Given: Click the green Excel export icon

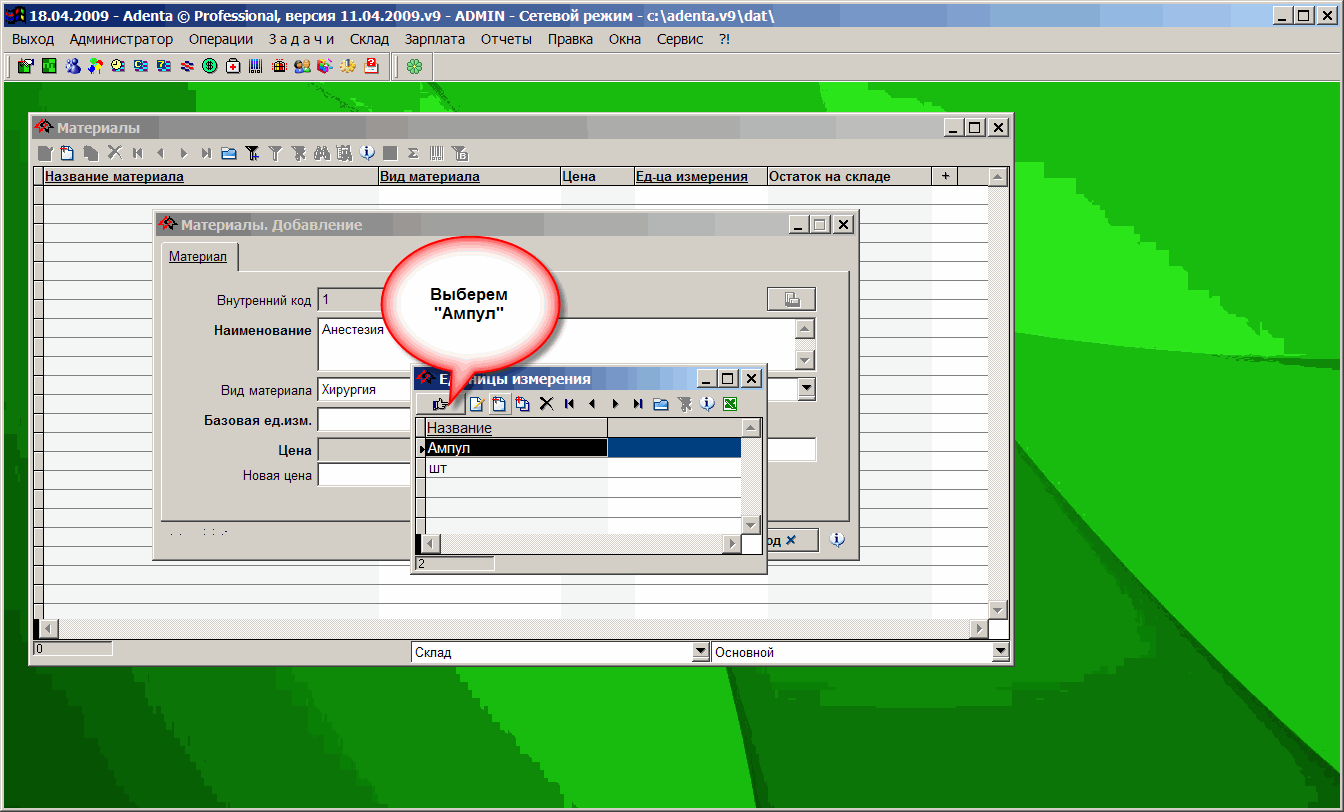Looking at the screenshot, I should pyautogui.click(x=730, y=404).
